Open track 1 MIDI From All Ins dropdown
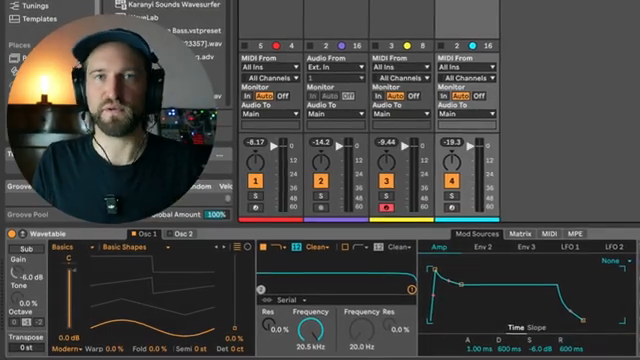 270,67
